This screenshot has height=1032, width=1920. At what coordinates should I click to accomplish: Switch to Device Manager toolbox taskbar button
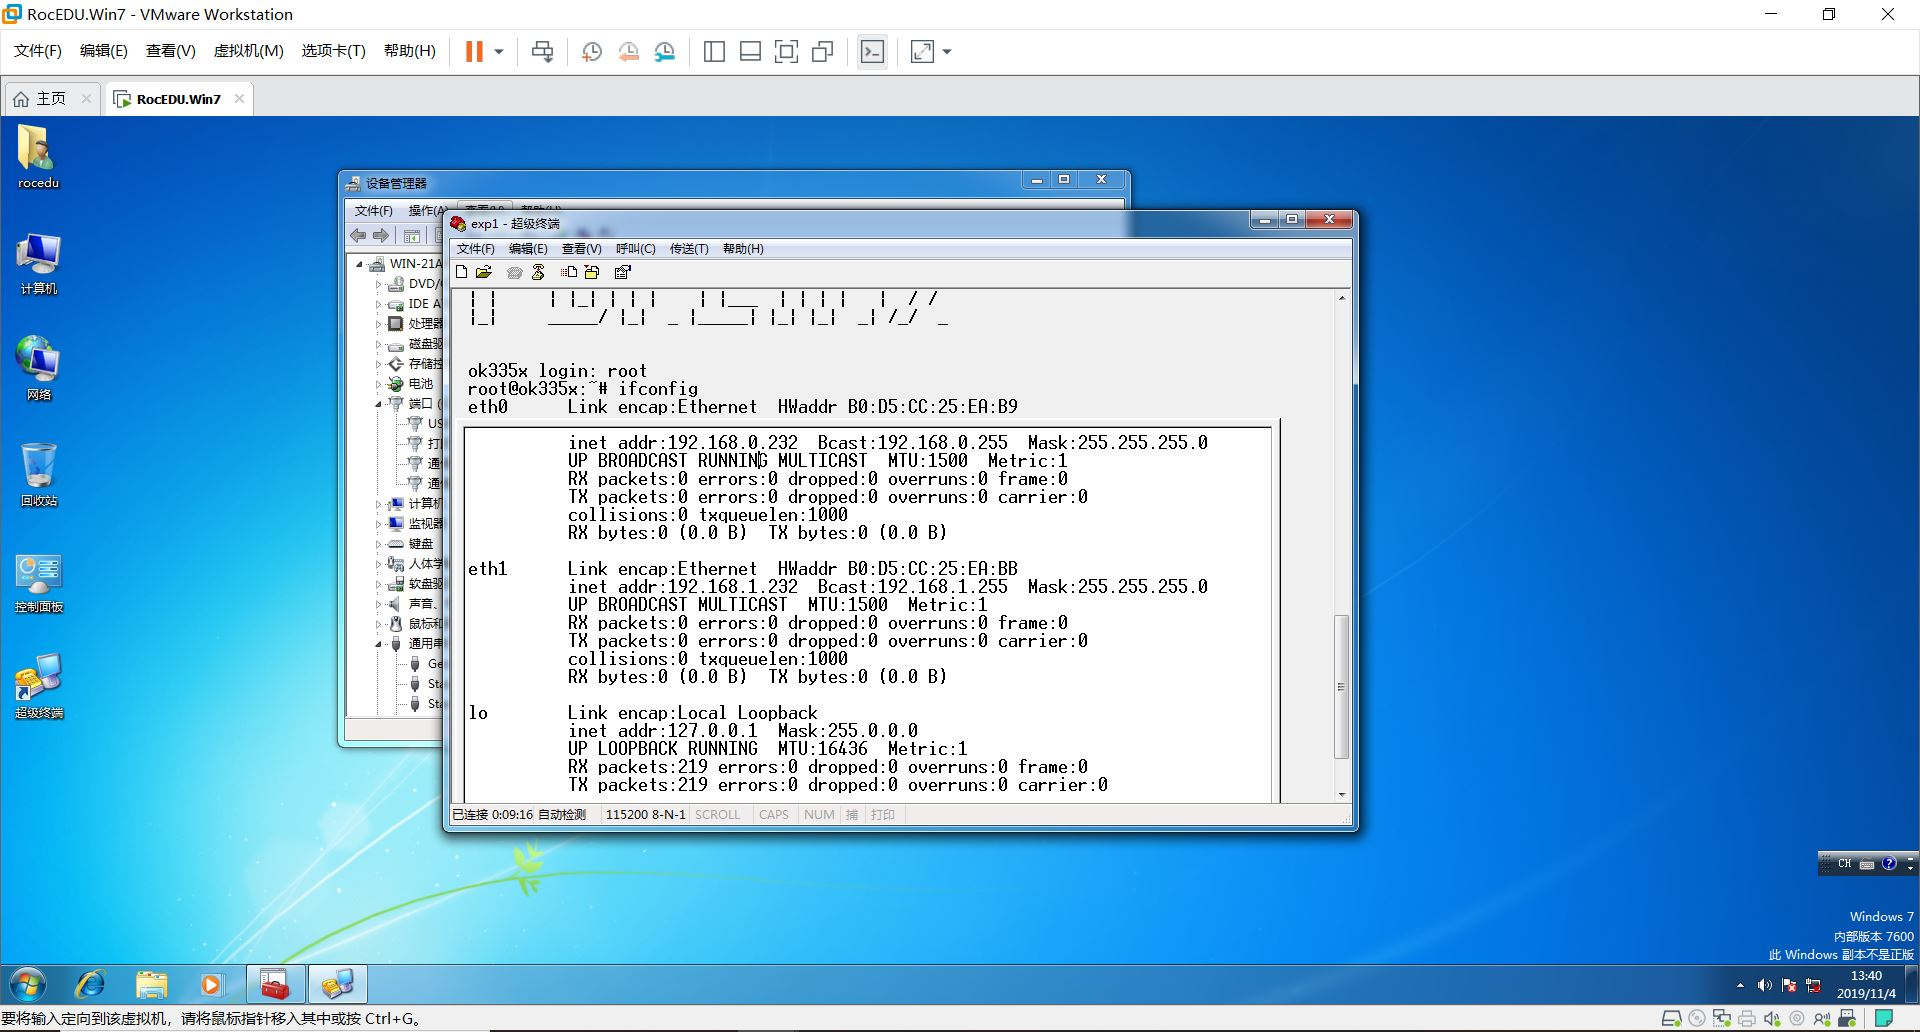276,985
